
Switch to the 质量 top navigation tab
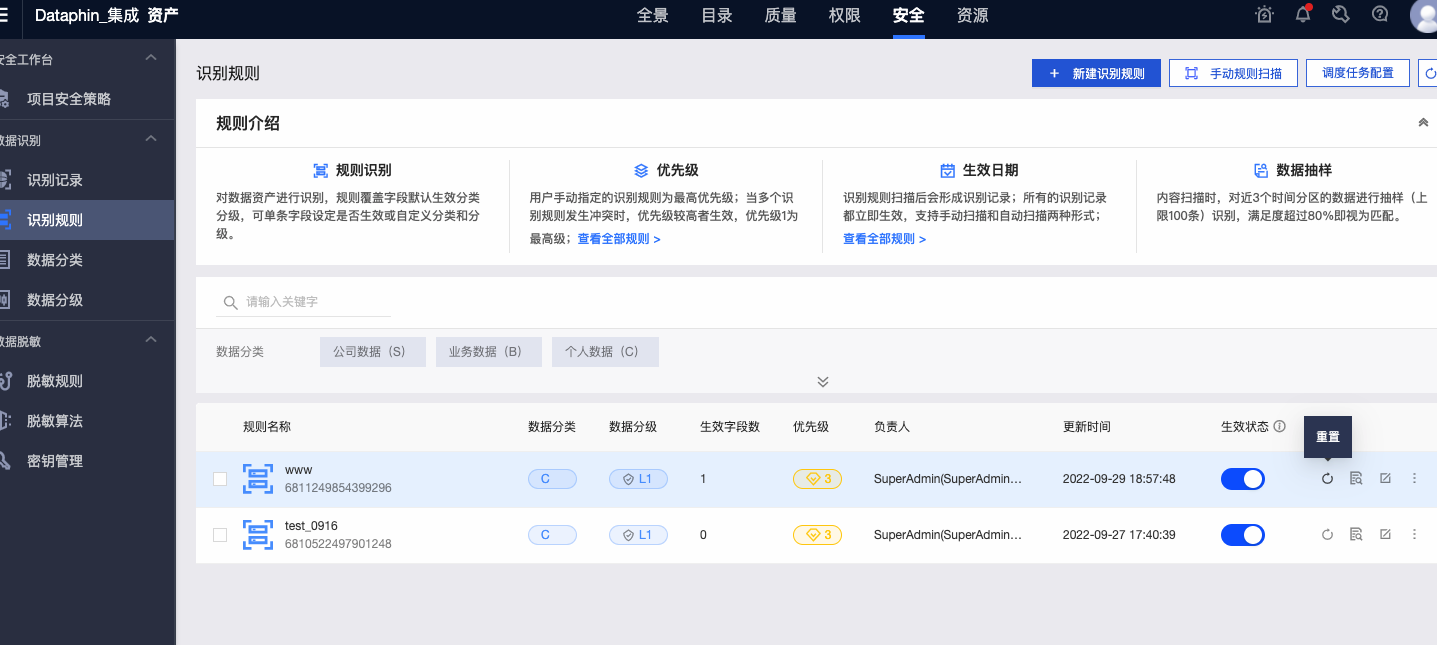point(780,17)
